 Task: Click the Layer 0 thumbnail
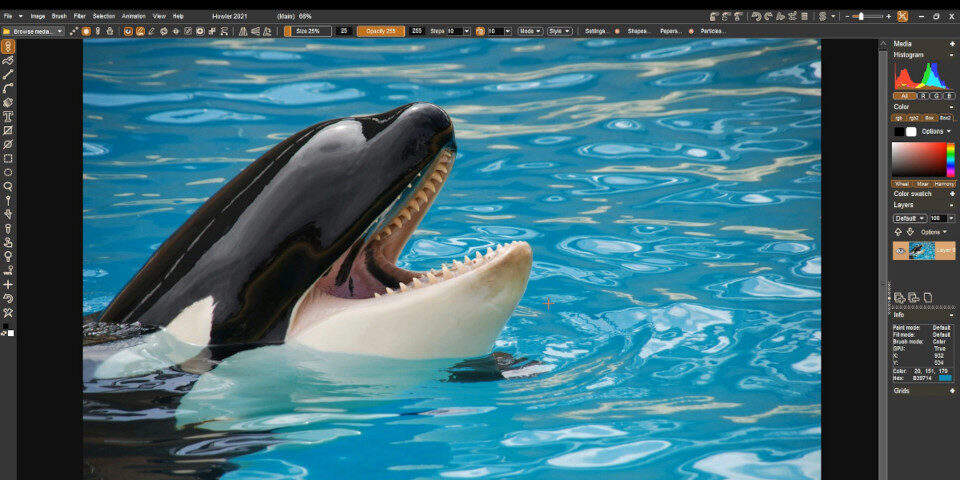click(x=921, y=250)
